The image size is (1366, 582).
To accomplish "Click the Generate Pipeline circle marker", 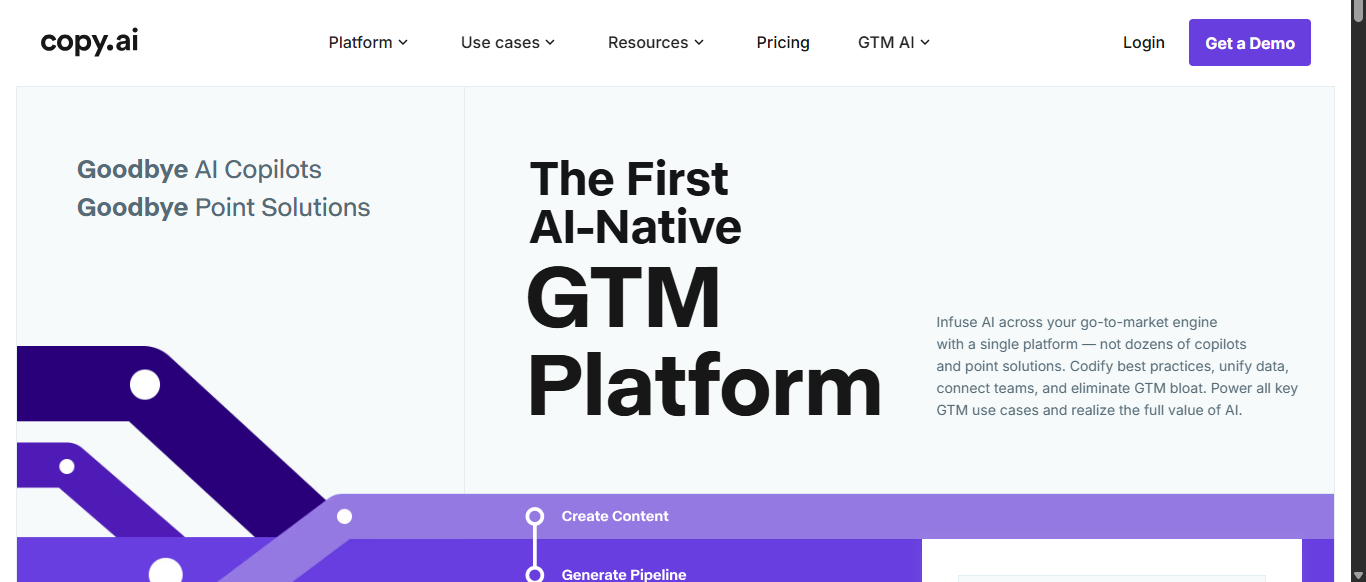I will [x=535, y=574].
